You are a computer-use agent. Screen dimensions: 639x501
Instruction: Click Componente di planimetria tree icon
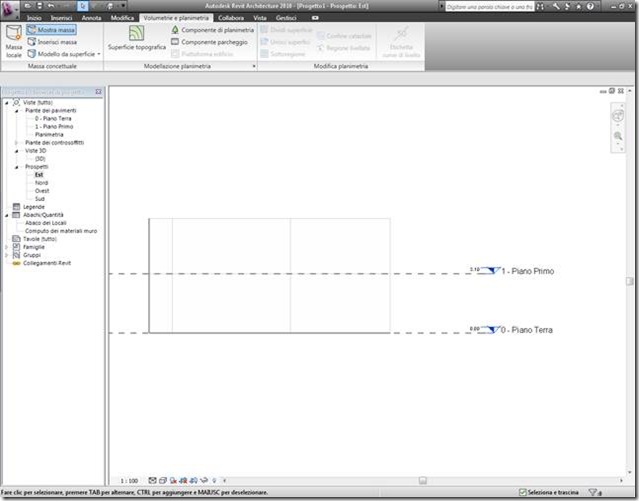[x=175, y=30]
